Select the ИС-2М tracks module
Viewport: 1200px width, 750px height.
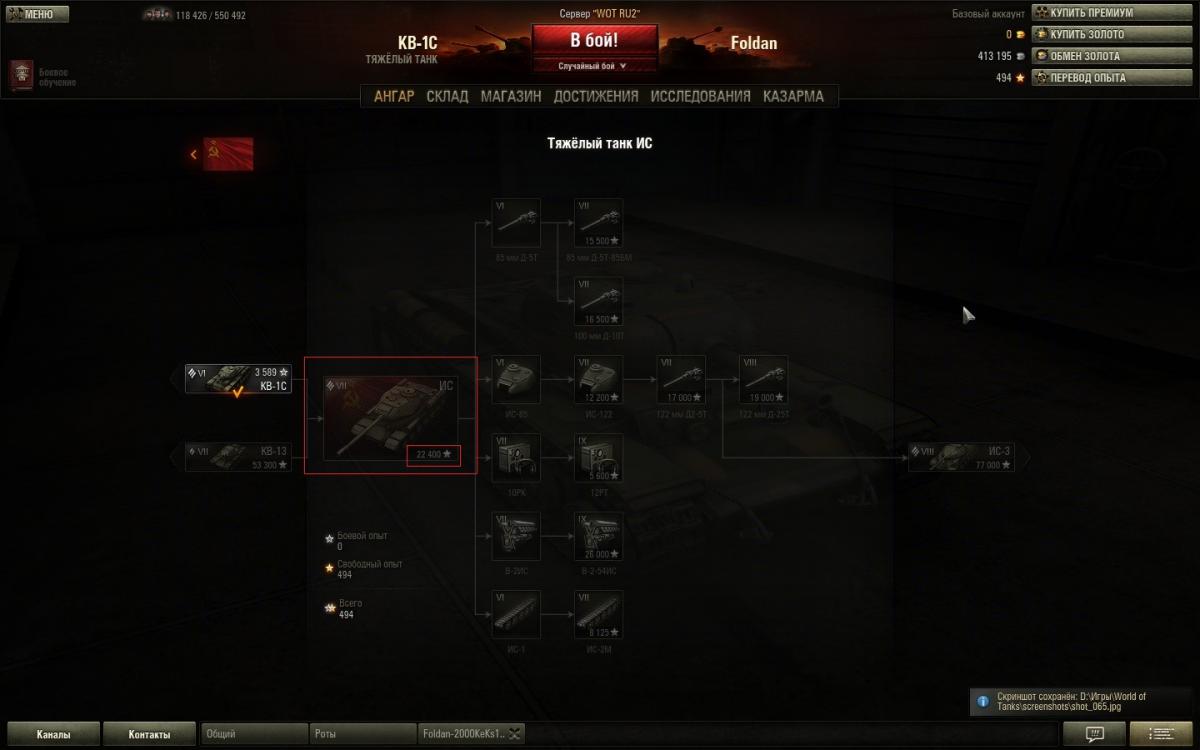pos(598,614)
